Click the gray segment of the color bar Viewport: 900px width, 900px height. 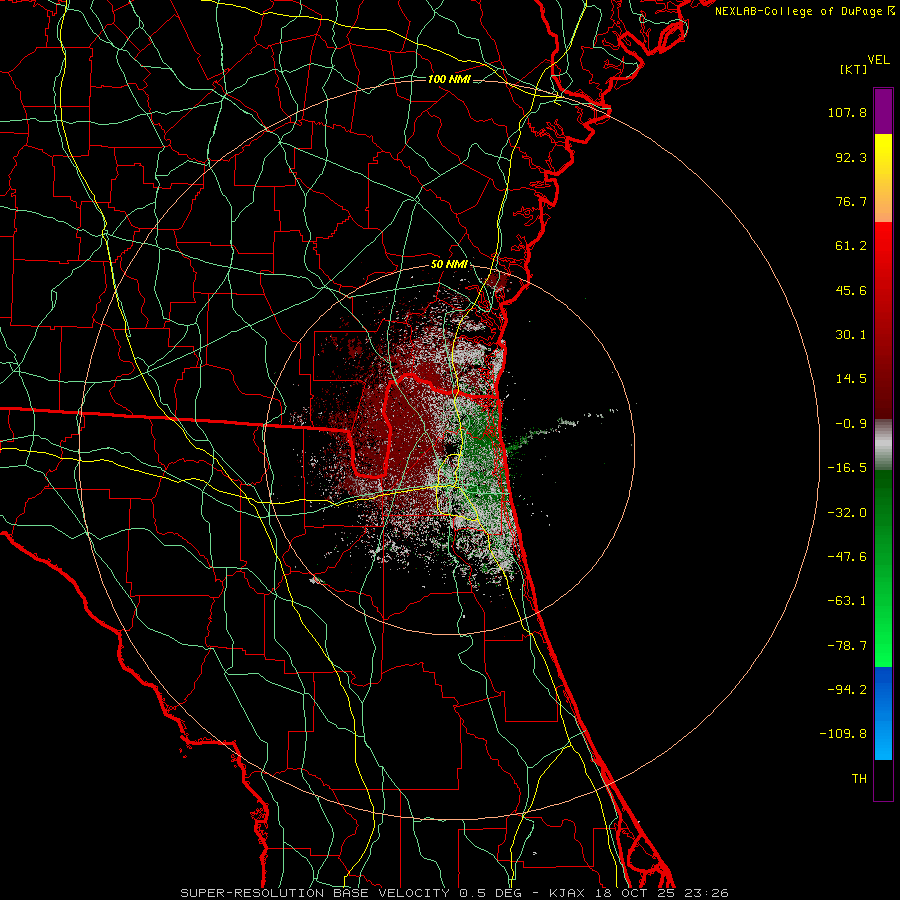click(883, 444)
